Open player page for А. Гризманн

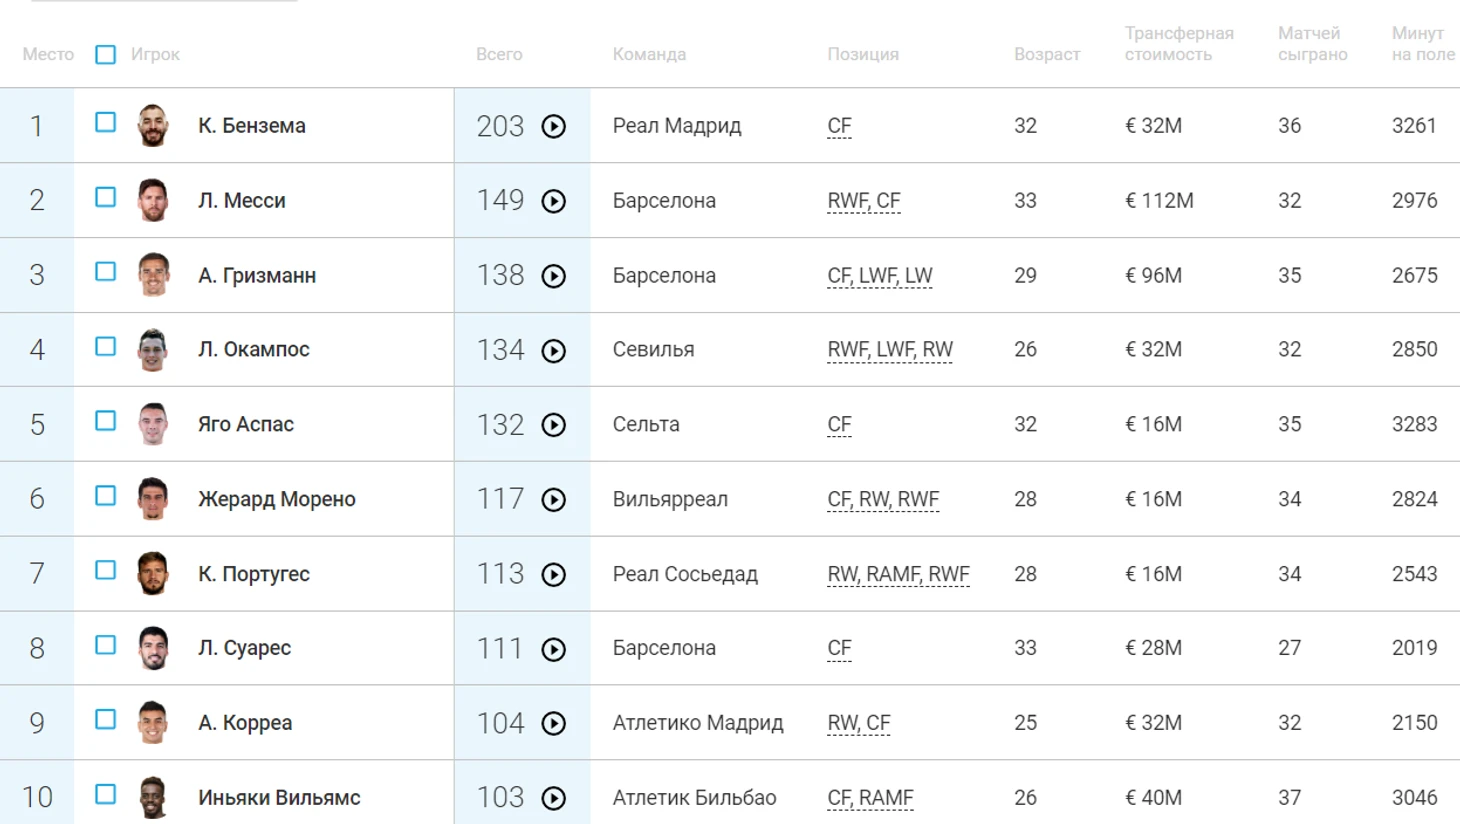(257, 276)
